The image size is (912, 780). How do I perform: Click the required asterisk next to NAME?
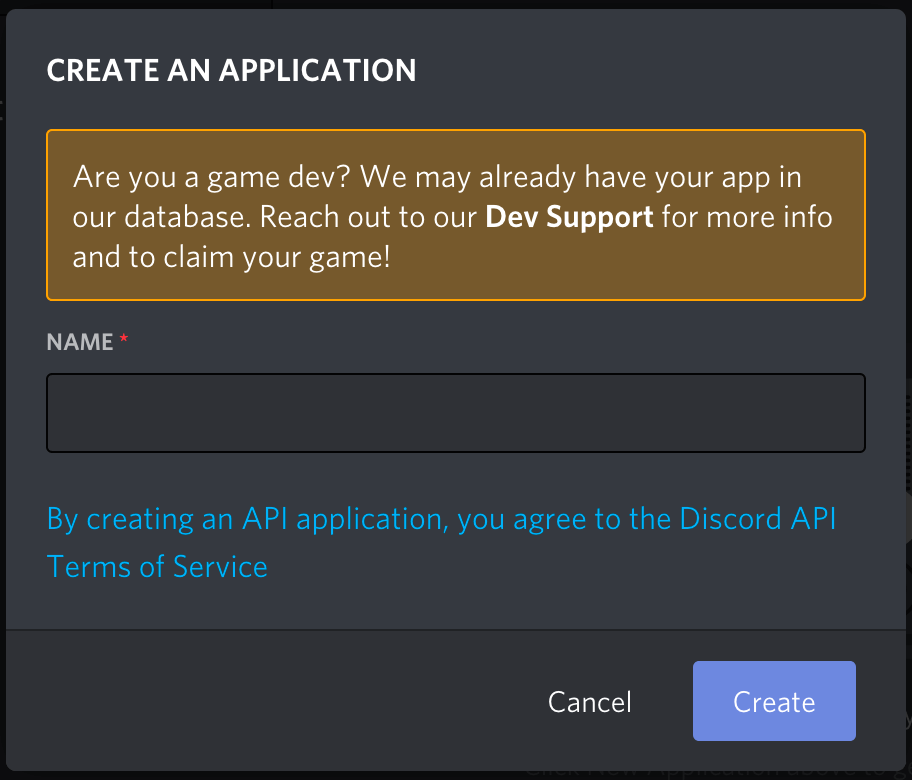tap(122, 339)
